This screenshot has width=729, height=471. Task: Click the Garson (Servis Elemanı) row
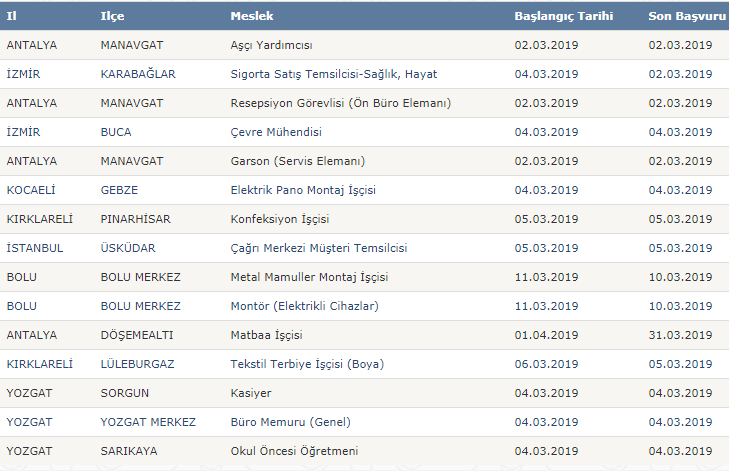coord(364,161)
